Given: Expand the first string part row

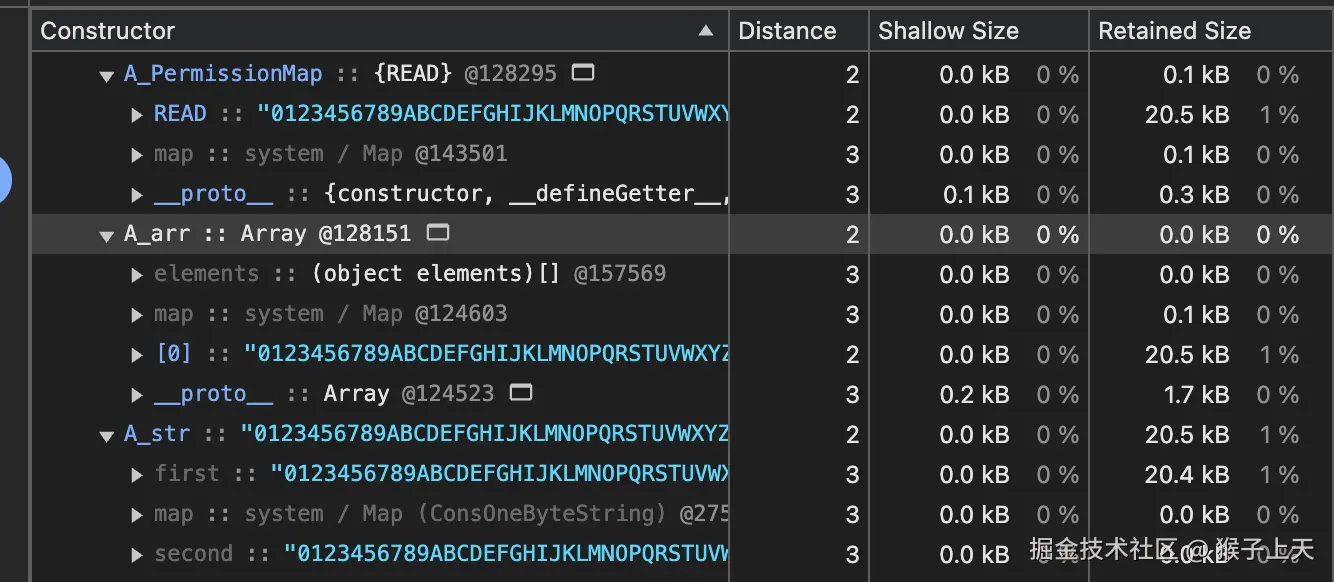Looking at the screenshot, I should 137,474.
